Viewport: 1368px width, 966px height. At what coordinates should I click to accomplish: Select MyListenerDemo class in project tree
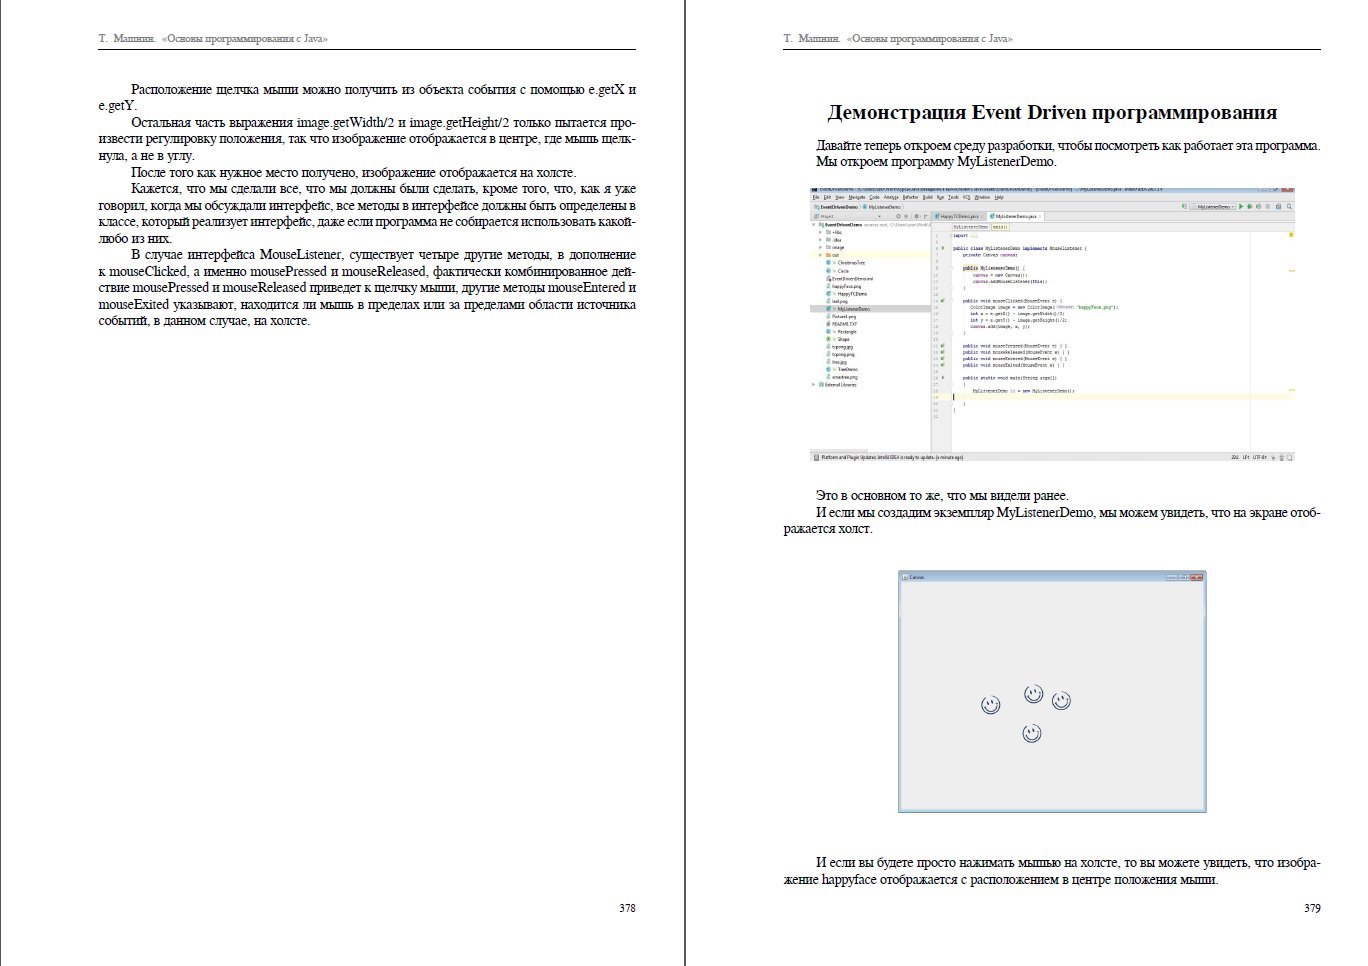[853, 309]
